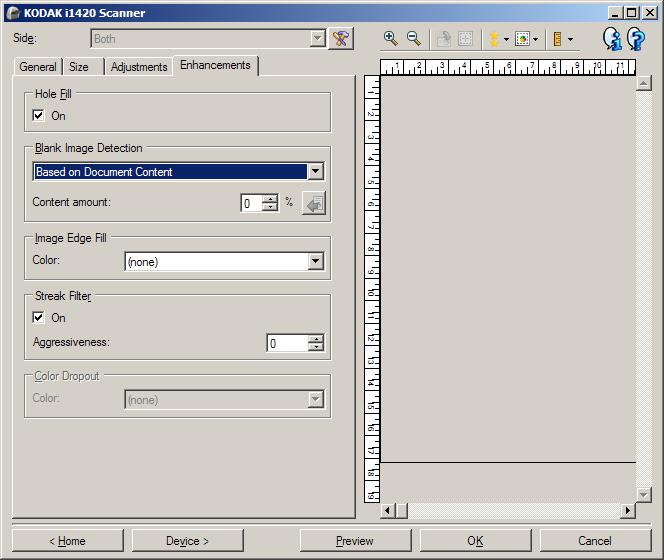This screenshot has height=560, width=664.
Task: Click the Preview button
Action: pos(355,541)
